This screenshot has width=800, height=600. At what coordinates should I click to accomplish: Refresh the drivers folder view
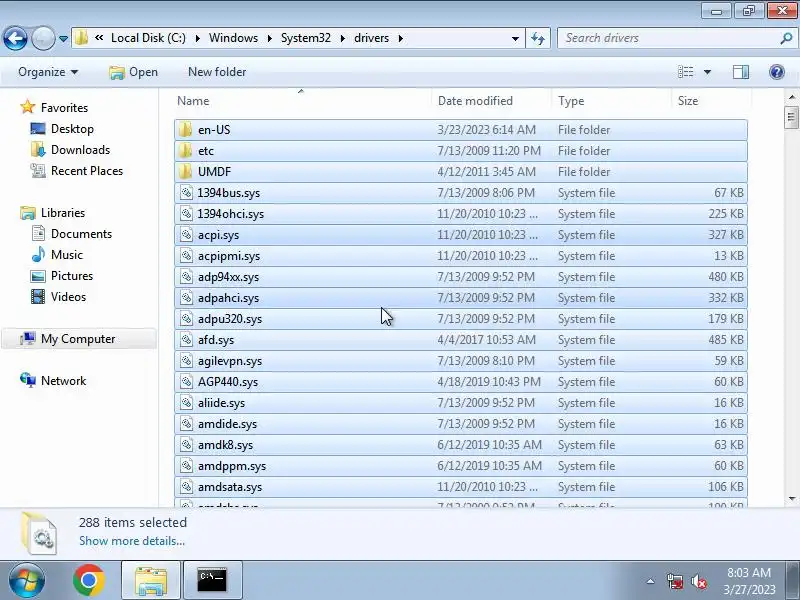point(538,38)
